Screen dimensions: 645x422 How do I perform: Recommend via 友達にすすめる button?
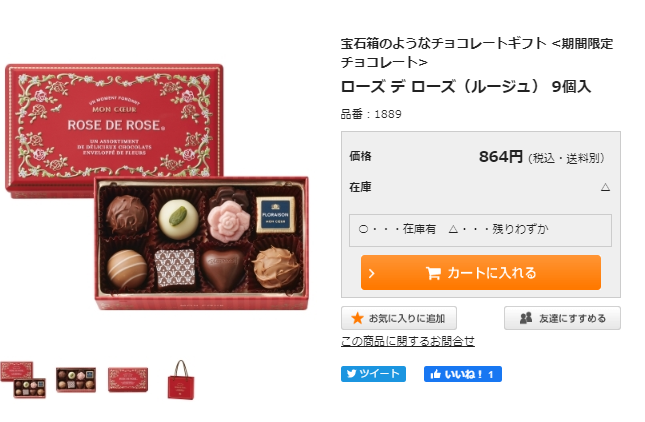(562, 318)
